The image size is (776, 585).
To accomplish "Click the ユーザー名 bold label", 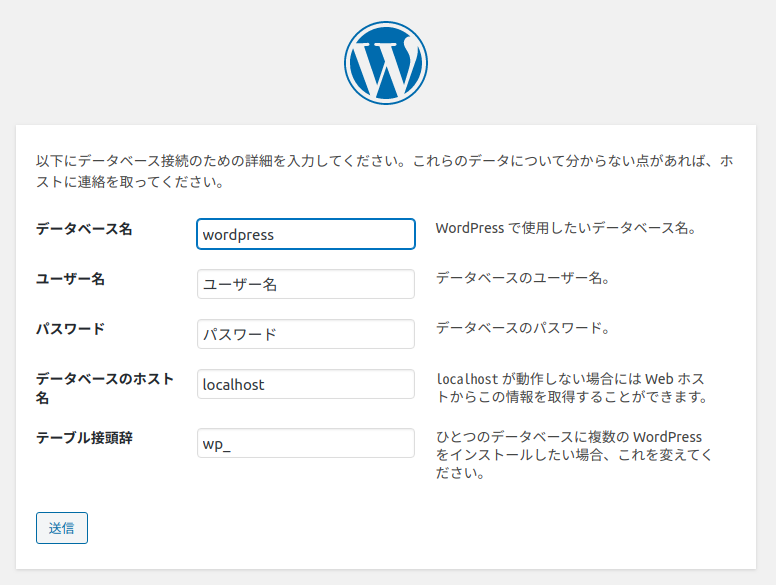I will [x=70, y=279].
